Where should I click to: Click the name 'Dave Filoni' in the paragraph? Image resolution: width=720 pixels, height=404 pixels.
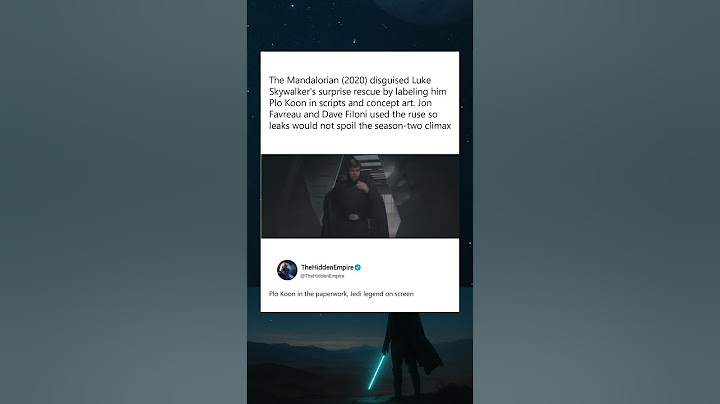[344, 114]
